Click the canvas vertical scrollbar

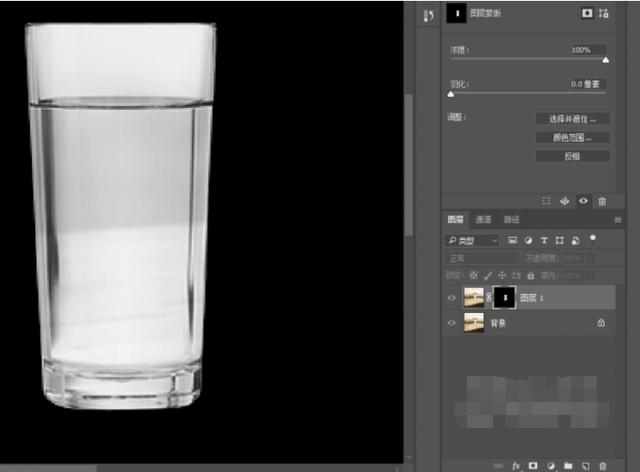(409, 165)
